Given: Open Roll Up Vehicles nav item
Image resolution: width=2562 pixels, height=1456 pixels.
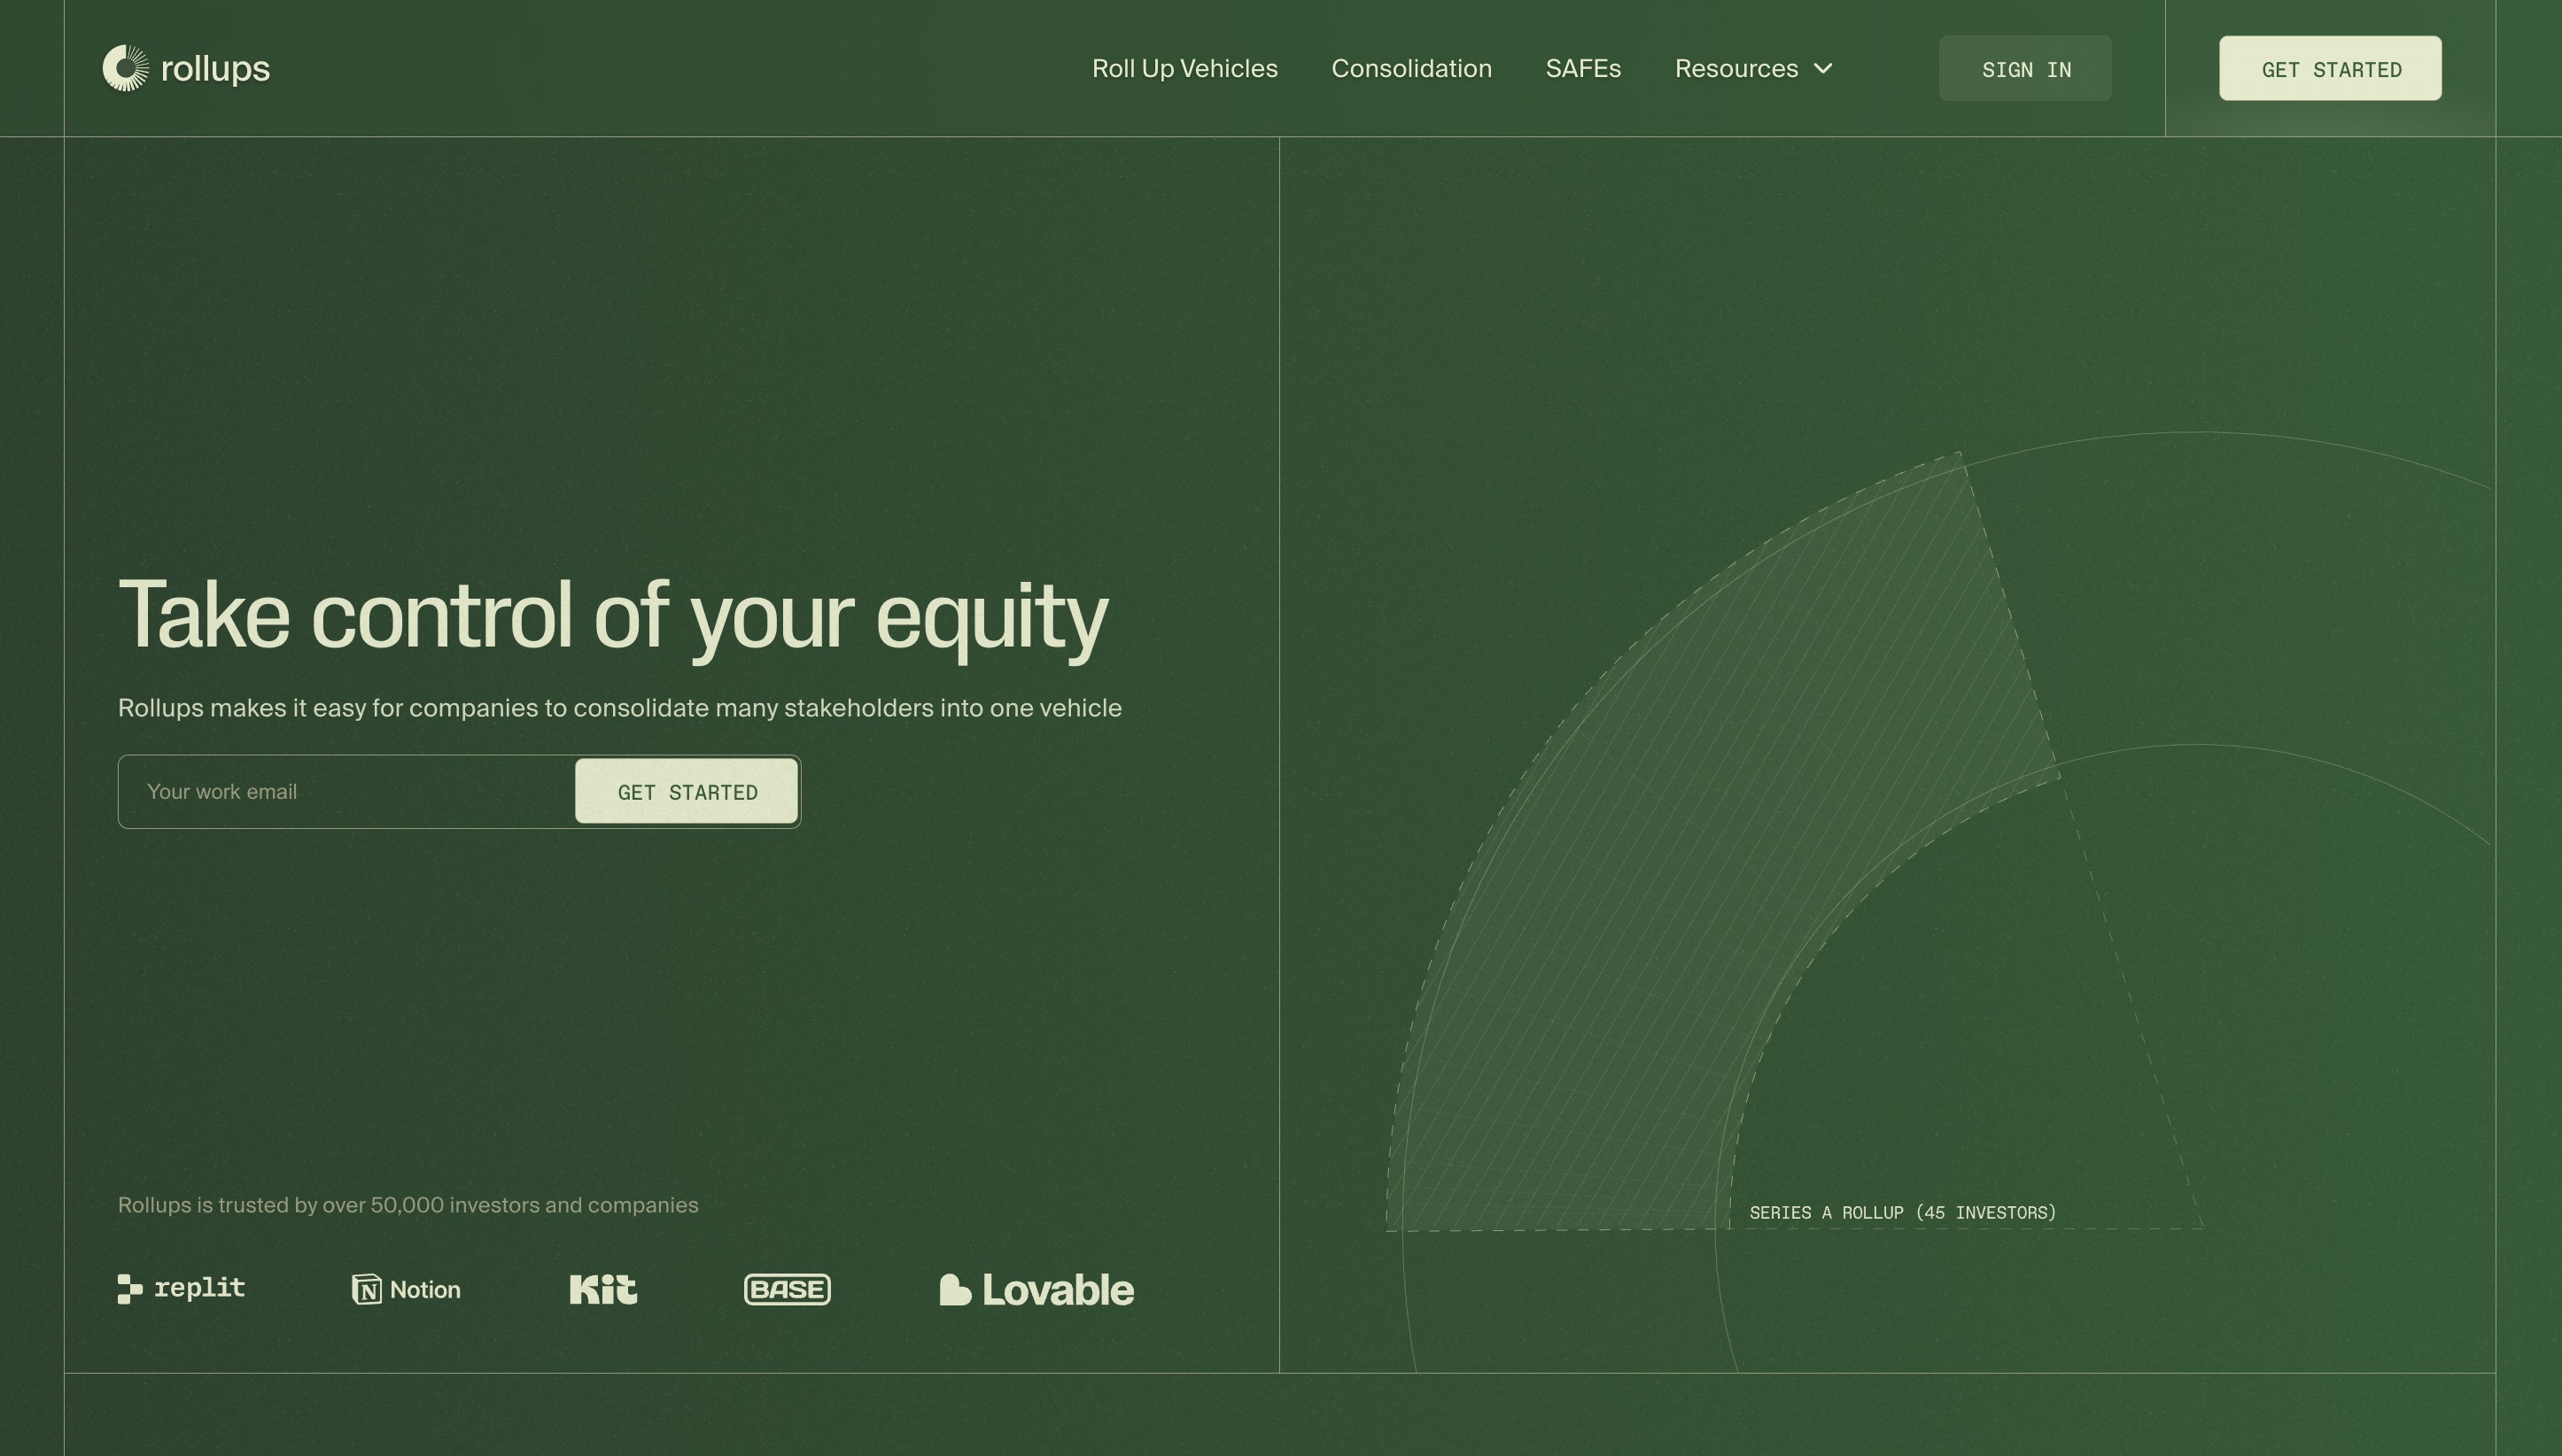Looking at the screenshot, I should pyautogui.click(x=1184, y=69).
